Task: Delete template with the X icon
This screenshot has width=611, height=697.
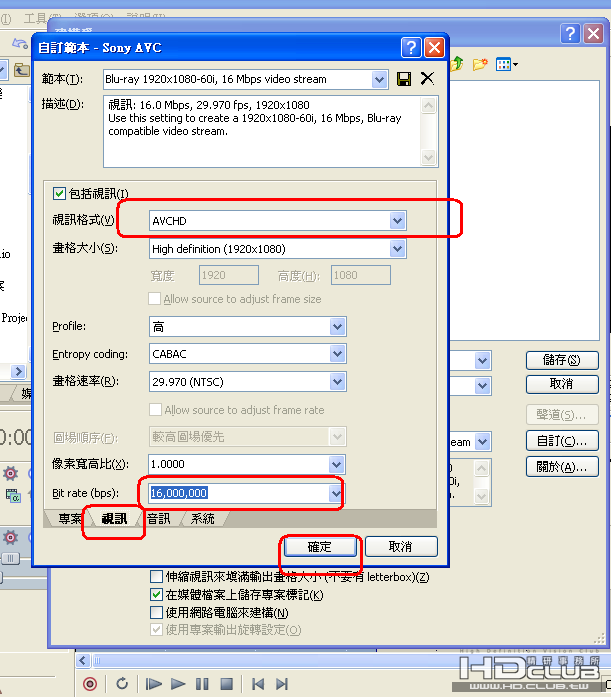Action: click(427, 79)
